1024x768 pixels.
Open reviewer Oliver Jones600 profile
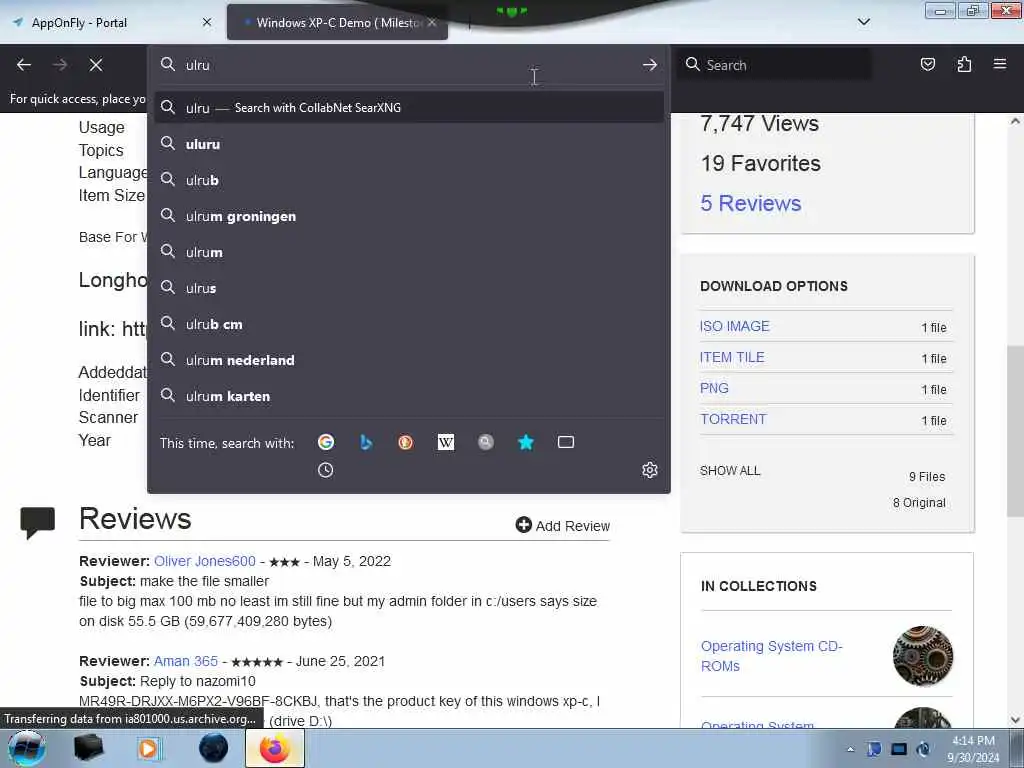pyautogui.click(x=204, y=561)
